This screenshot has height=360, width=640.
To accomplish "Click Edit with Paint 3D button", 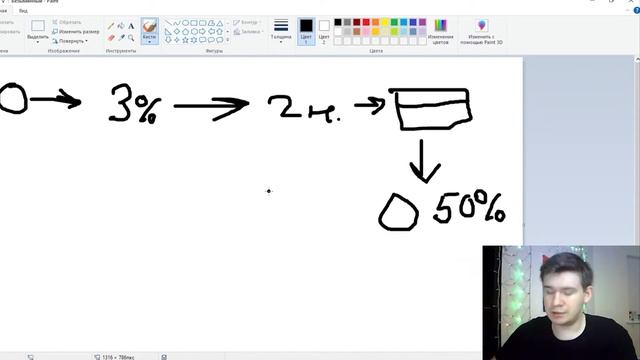I will [482, 32].
